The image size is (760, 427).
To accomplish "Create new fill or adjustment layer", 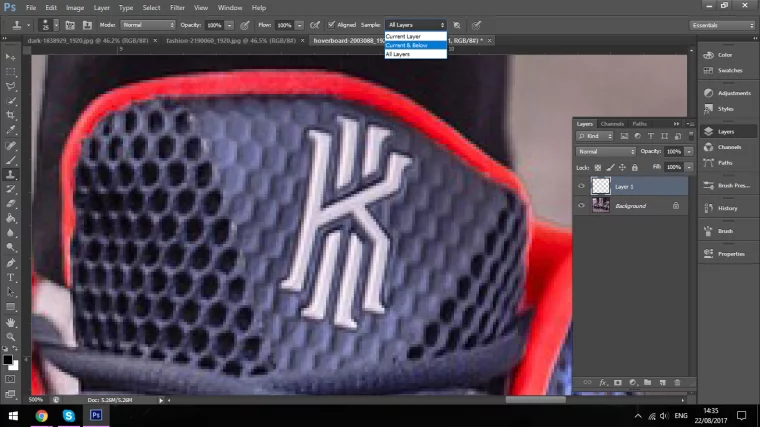I will pos(633,382).
